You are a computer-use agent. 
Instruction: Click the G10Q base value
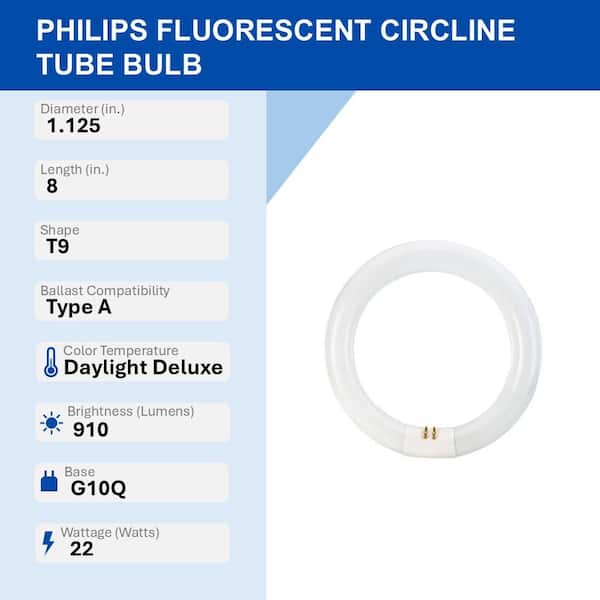click(98, 490)
